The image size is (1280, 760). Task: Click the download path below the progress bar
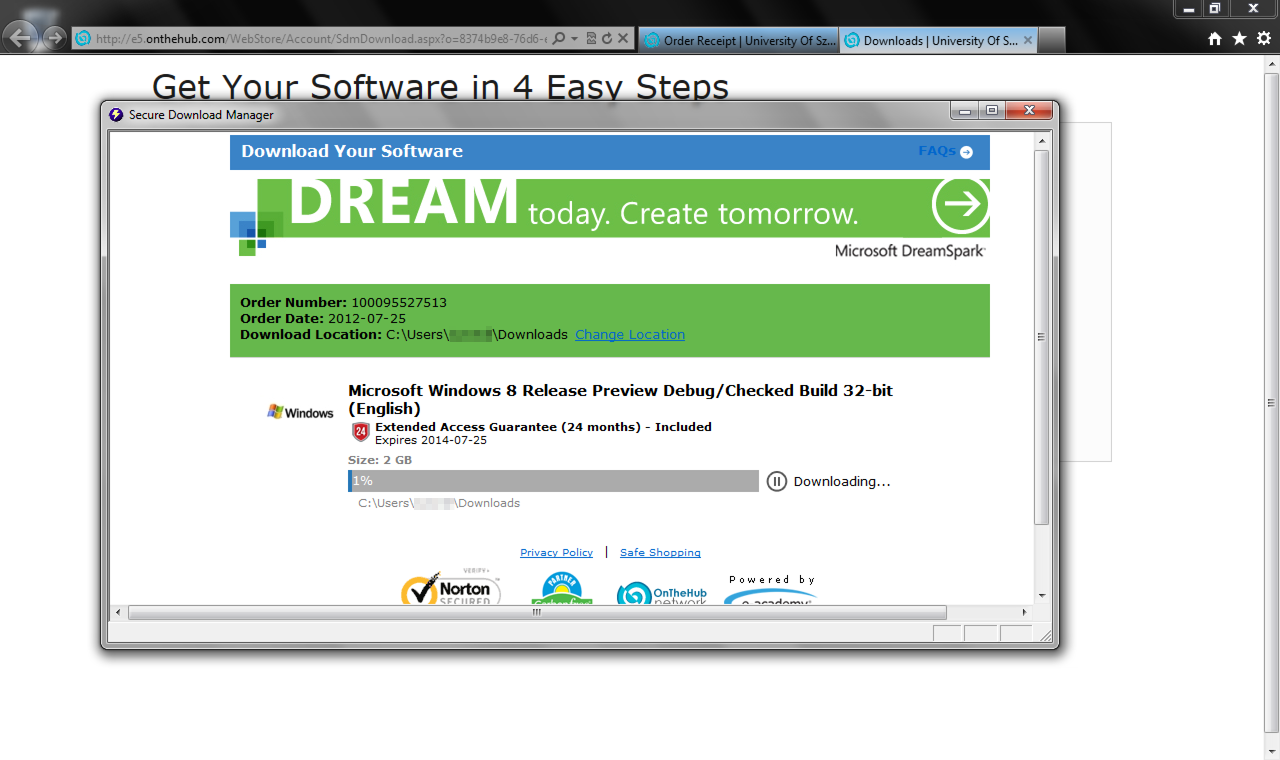pos(439,503)
